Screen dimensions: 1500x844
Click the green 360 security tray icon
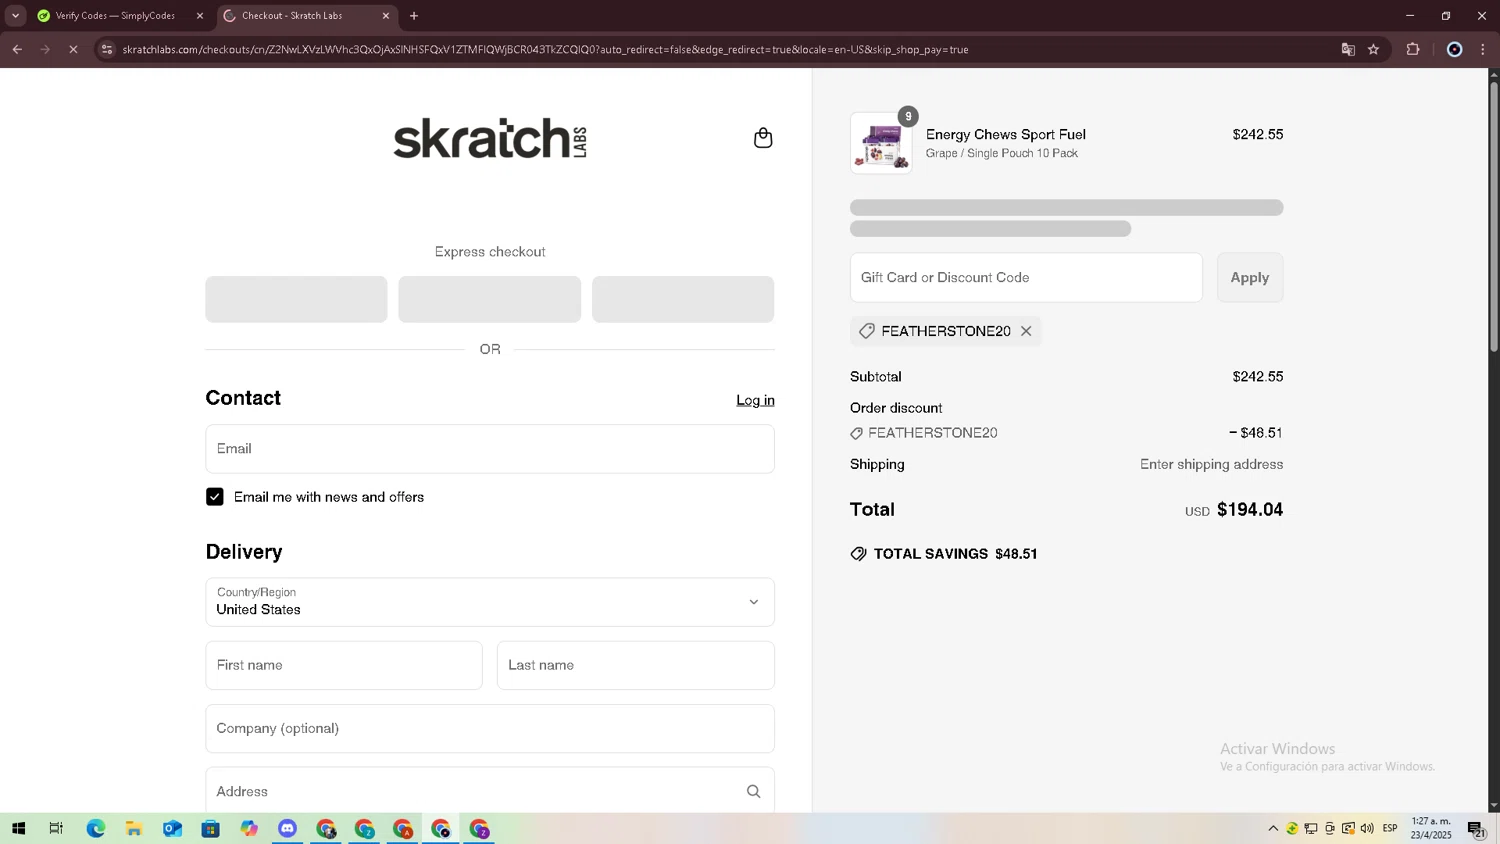[1292, 829]
